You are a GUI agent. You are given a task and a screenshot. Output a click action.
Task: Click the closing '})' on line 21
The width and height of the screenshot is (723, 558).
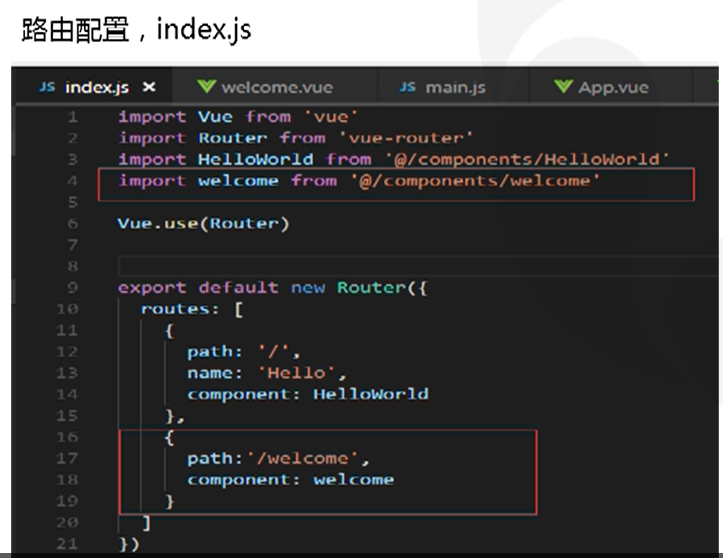click(x=129, y=544)
